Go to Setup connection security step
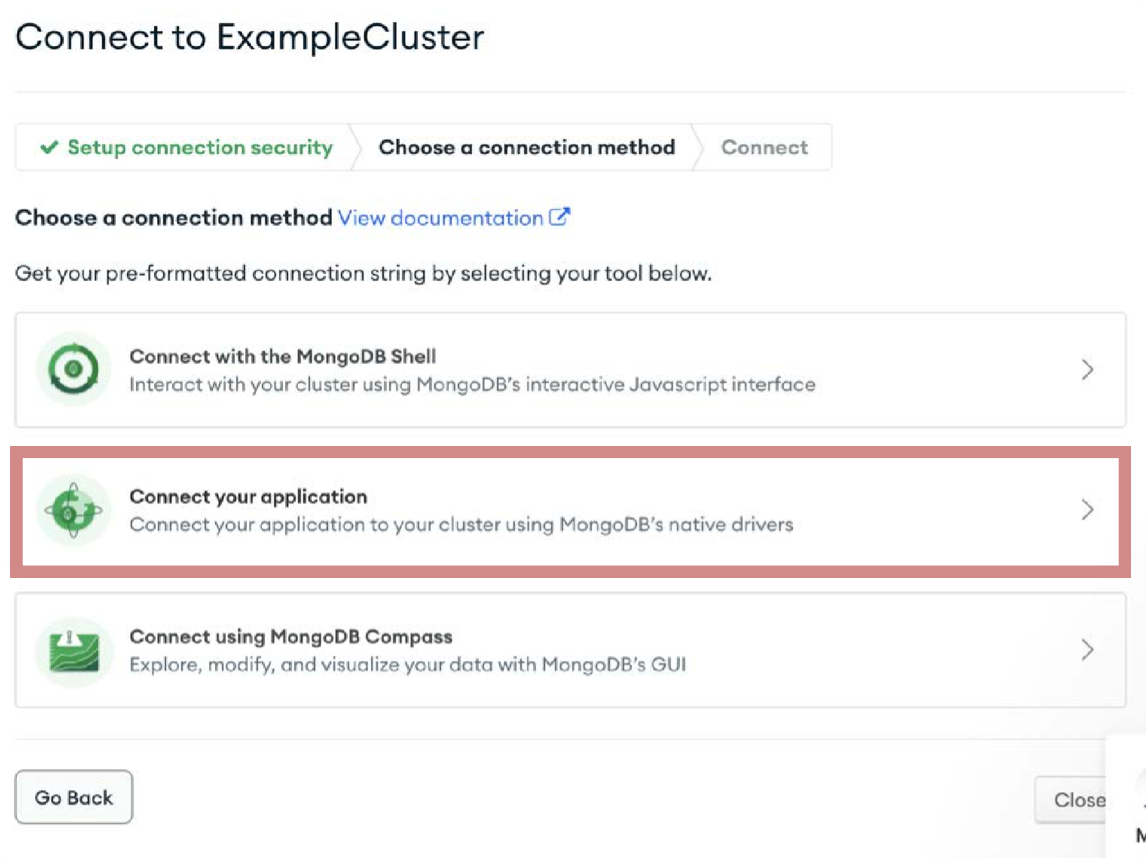Image resolution: width=1146 pixels, height=858 pixels. click(x=186, y=147)
